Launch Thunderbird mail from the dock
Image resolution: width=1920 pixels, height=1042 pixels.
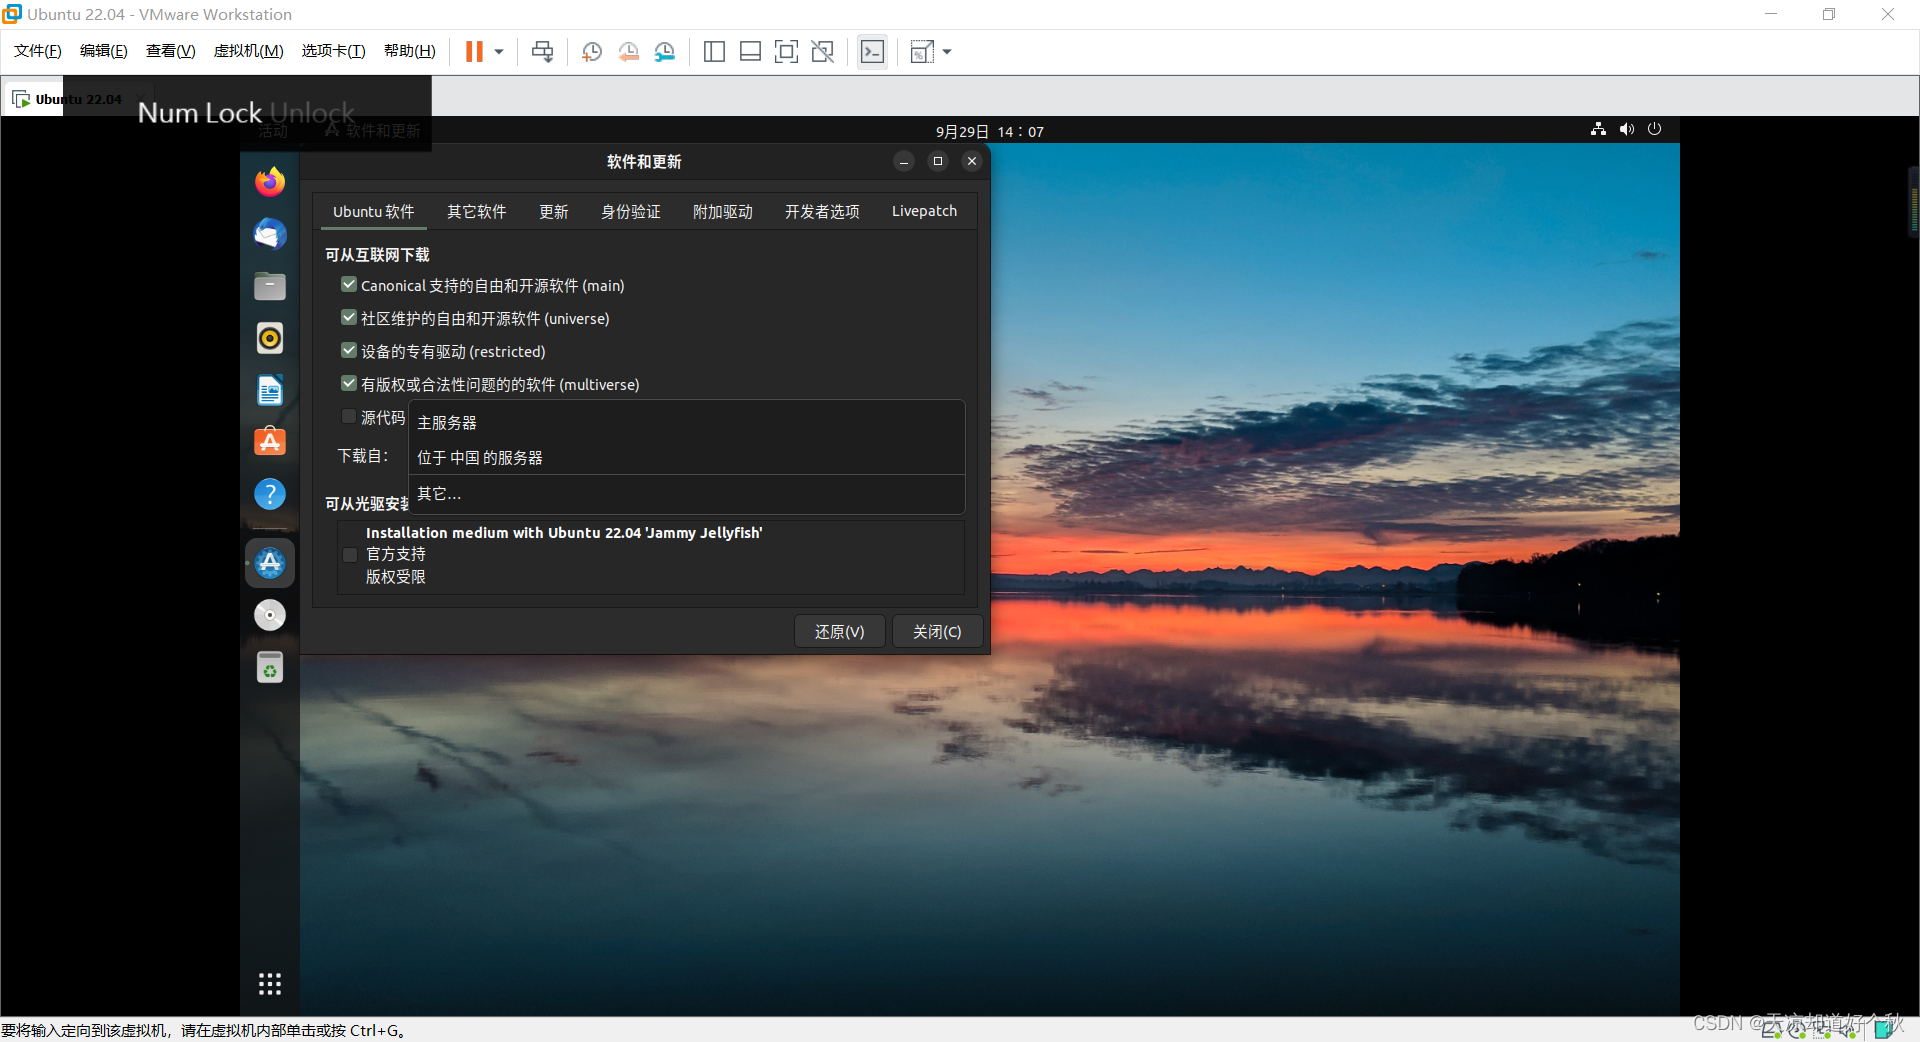[x=270, y=234]
